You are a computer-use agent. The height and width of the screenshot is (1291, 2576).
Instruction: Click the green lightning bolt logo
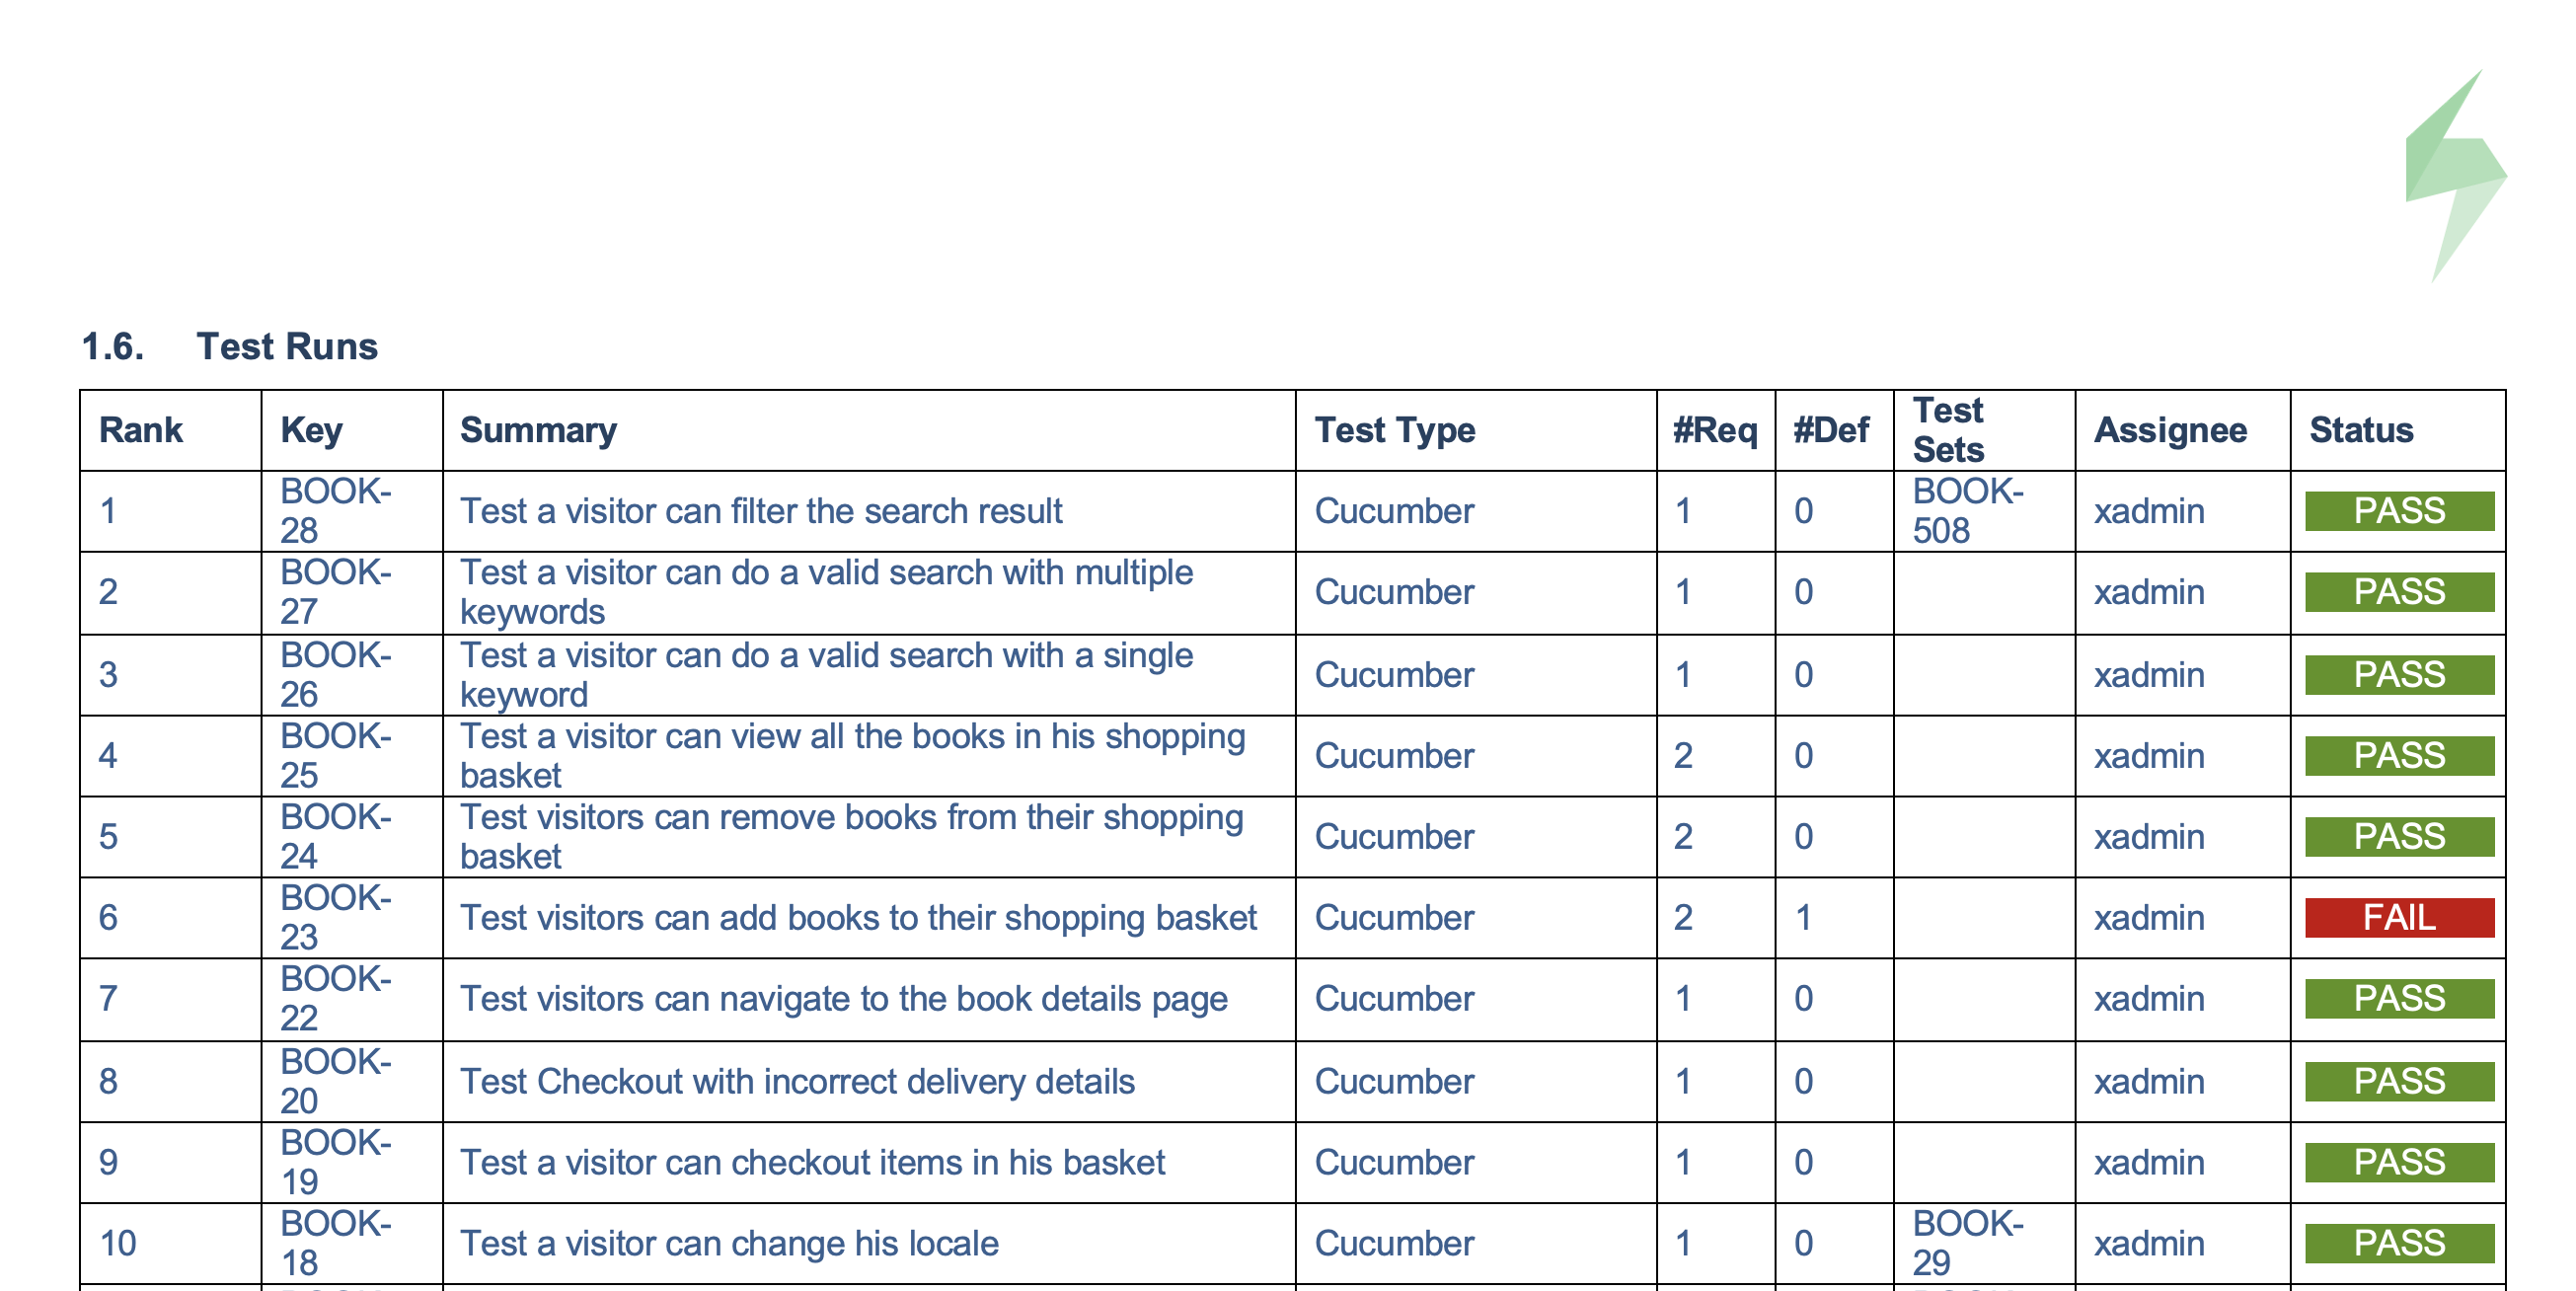coord(2455,175)
